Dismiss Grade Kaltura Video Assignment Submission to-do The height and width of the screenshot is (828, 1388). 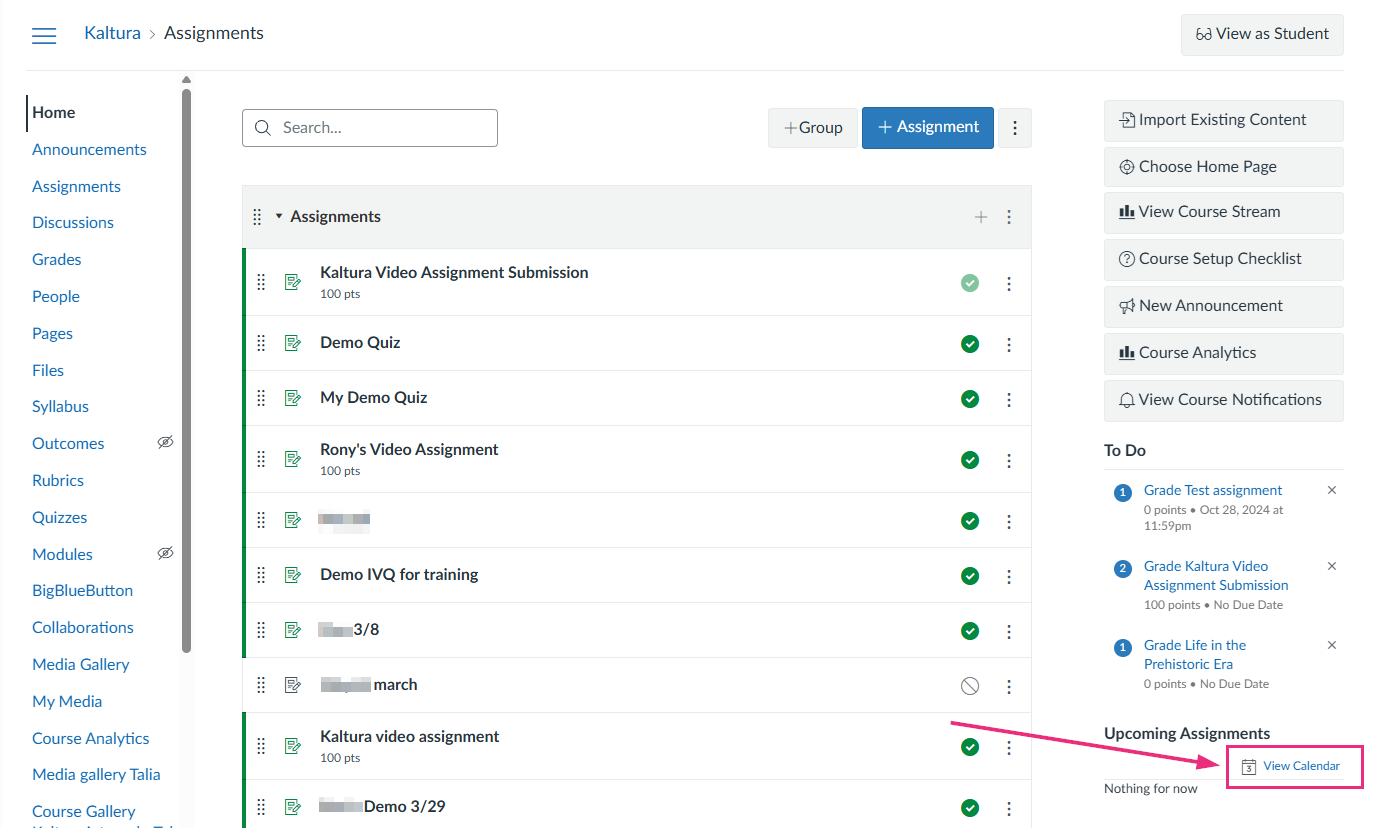[x=1332, y=566]
